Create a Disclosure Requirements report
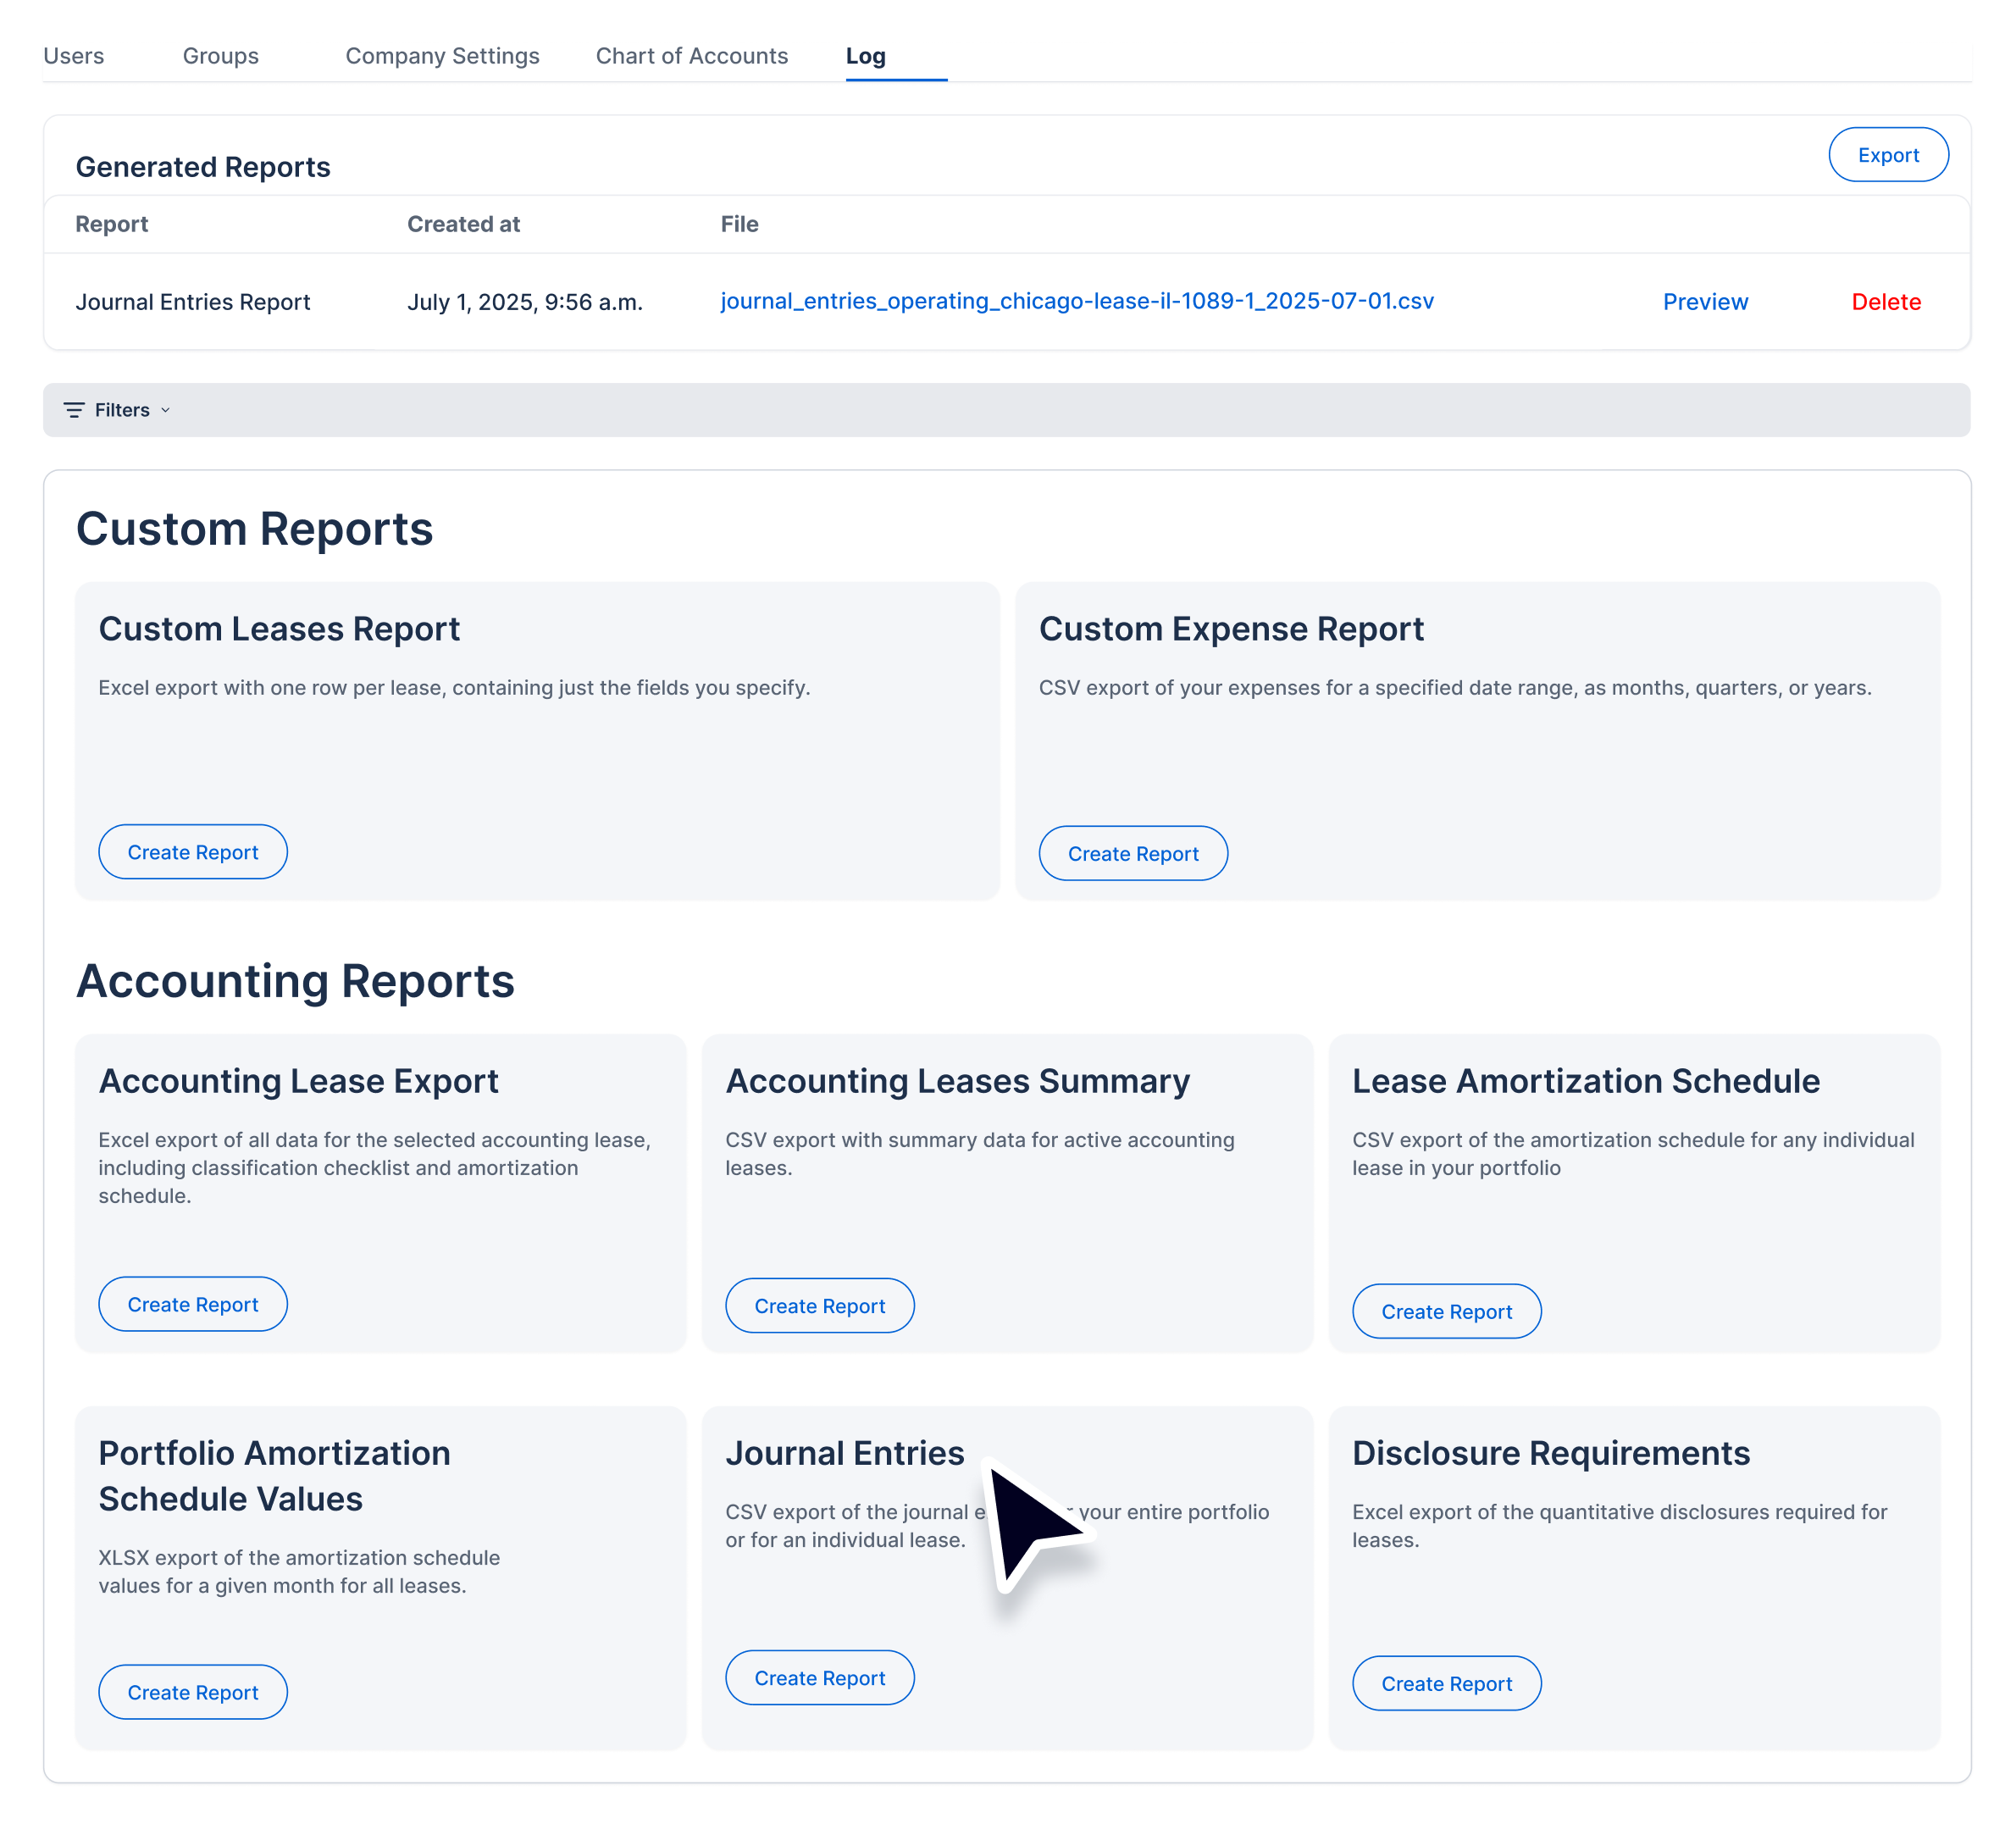2016x1824 pixels. pos(1445,1684)
